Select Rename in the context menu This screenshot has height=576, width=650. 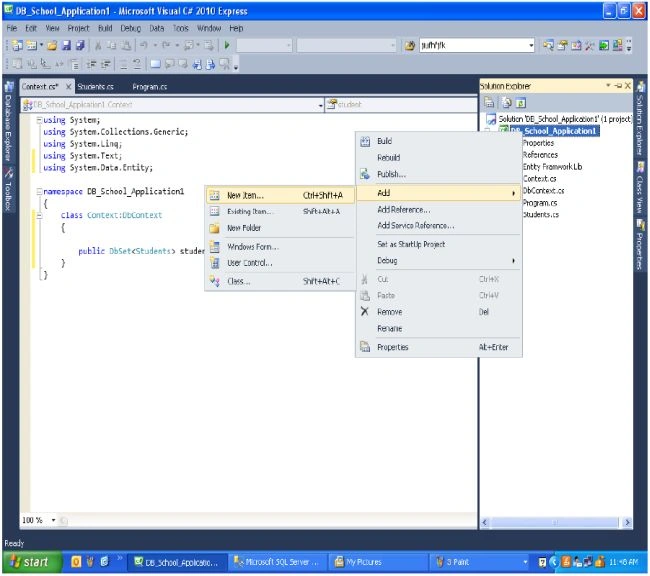coord(439,328)
